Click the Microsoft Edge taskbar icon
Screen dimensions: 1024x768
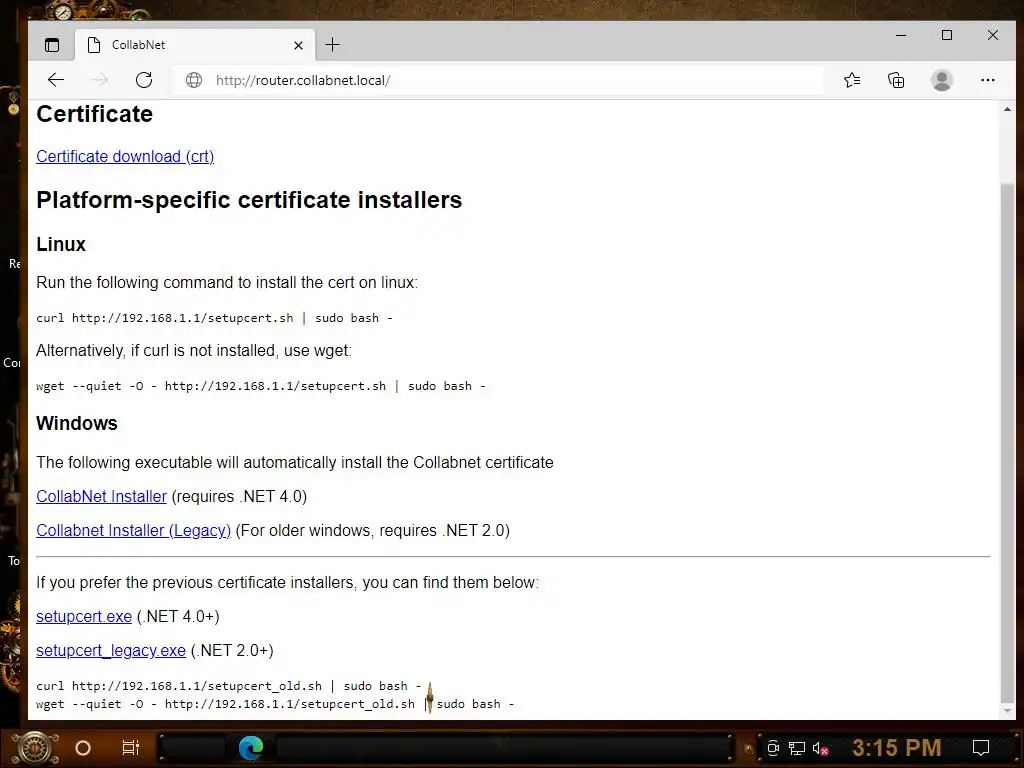coord(251,748)
